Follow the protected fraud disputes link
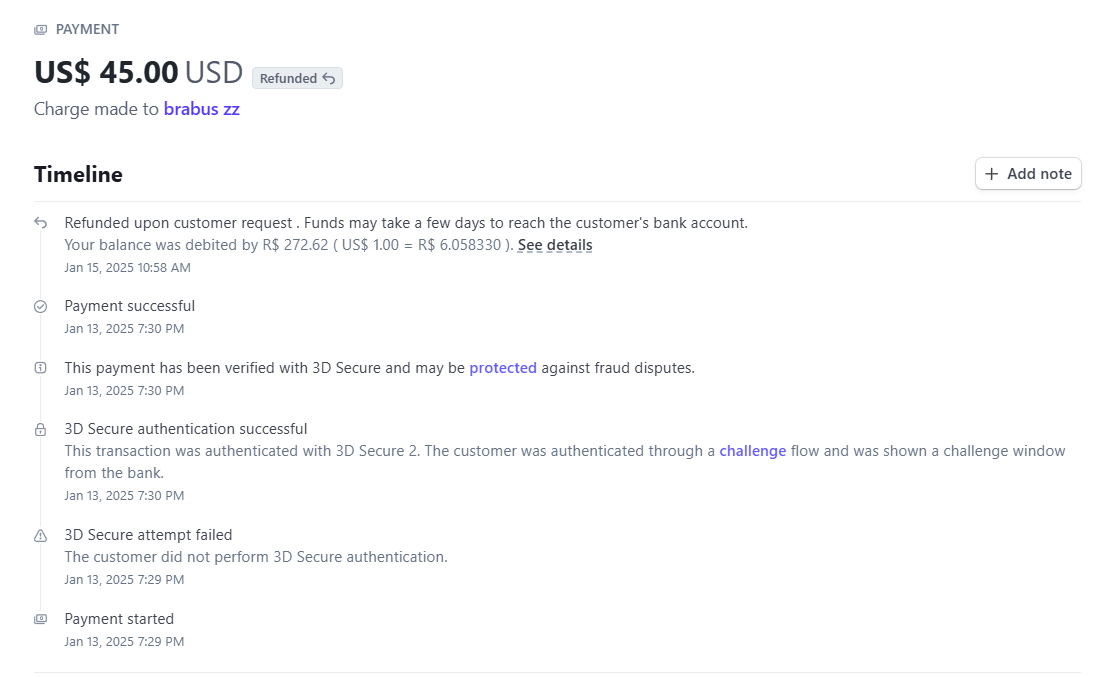 point(503,368)
